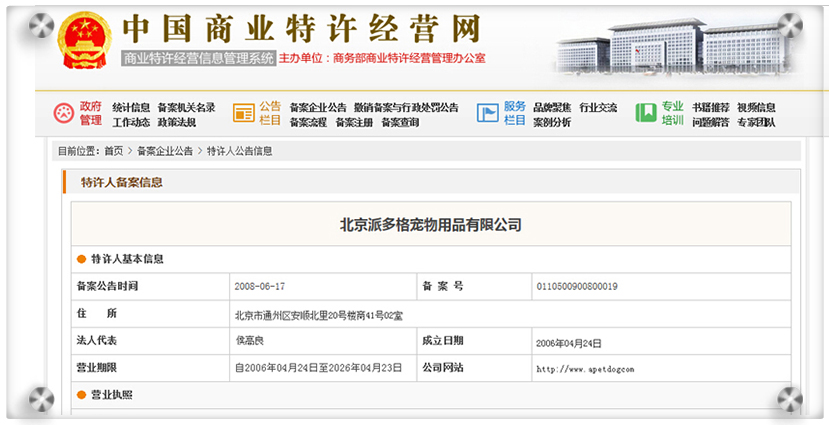
Task: Open 撤销备案与行政处罚公告 link
Action: [x=406, y=108]
